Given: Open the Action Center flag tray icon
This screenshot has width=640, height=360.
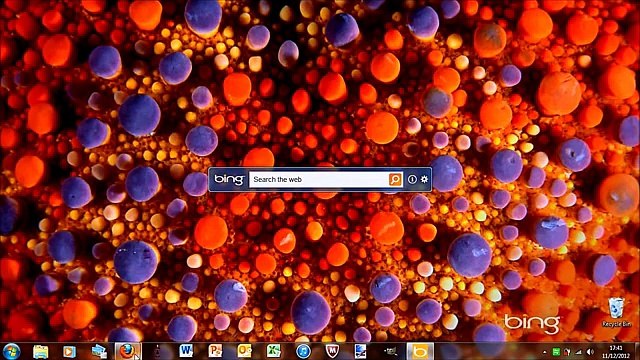Looking at the screenshot, I should point(567,351).
